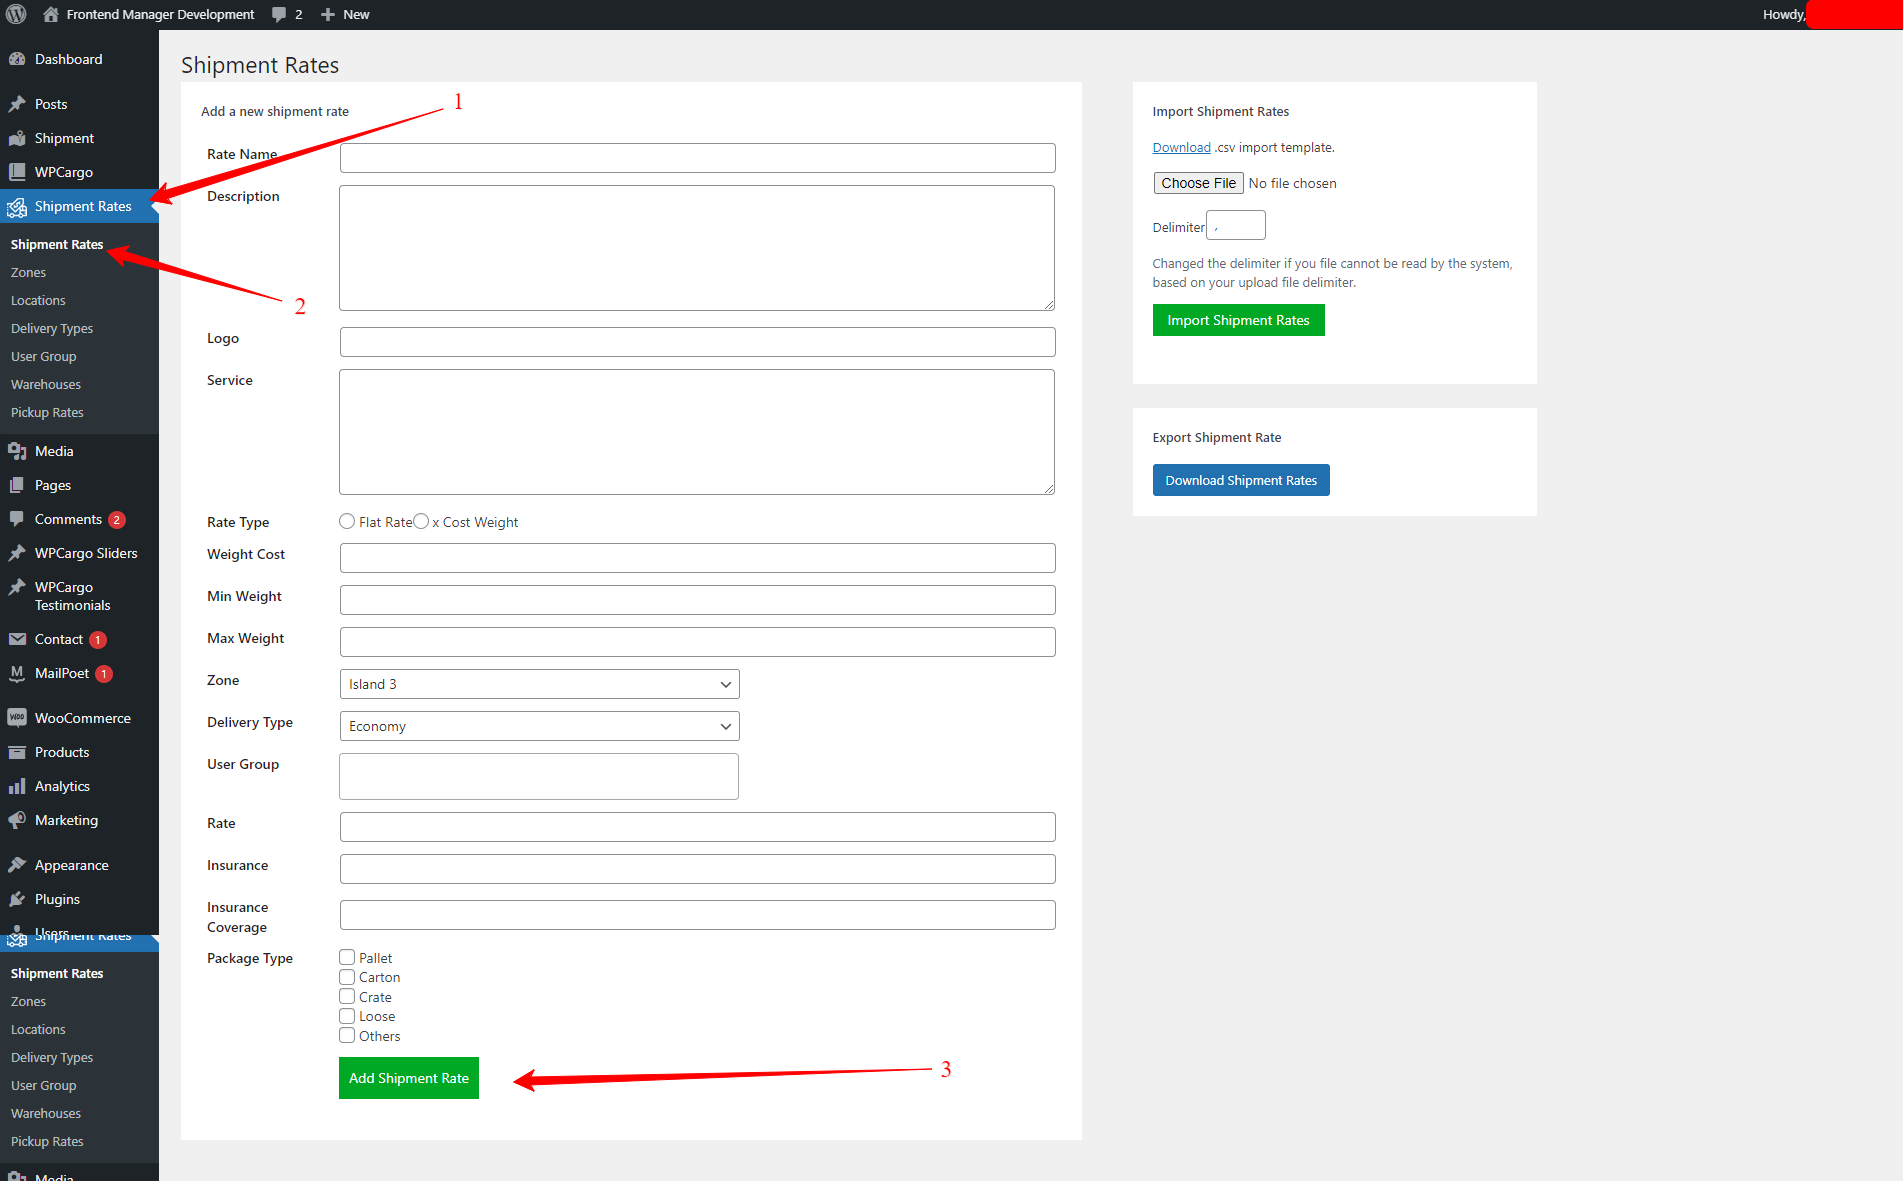Click the Appearance paintbrush icon
Screen dimensions: 1903x1181
[17, 865]
